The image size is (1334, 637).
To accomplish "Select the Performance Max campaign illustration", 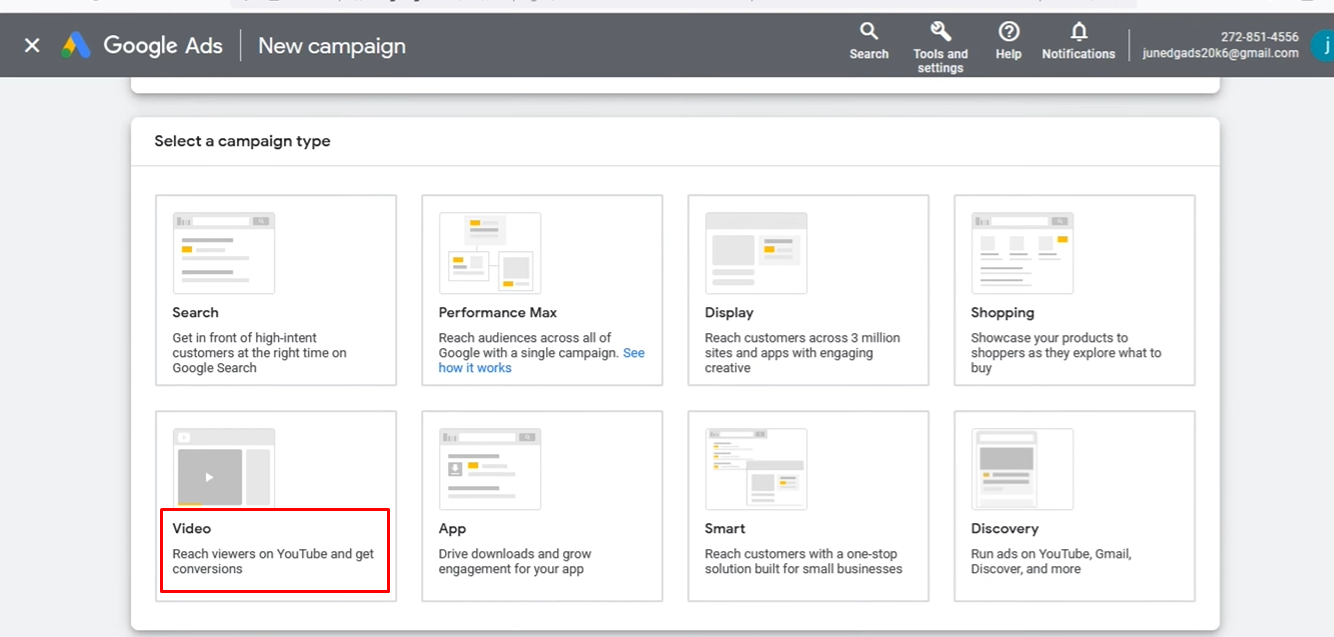I will tap(490, 253).
